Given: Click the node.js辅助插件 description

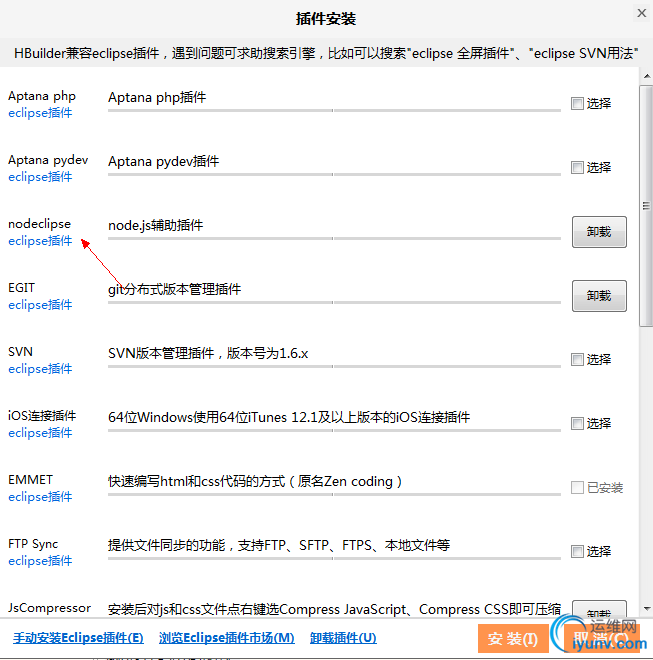Looking at the screenshot, I should click(x=155, y=226).
